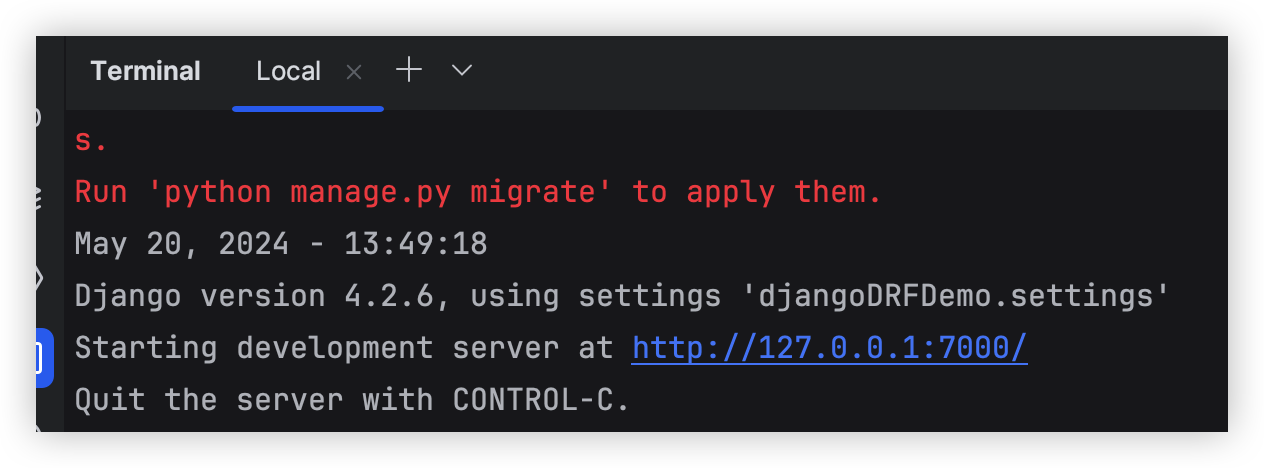Click the red 's.' output line

[x=90, y=141]
